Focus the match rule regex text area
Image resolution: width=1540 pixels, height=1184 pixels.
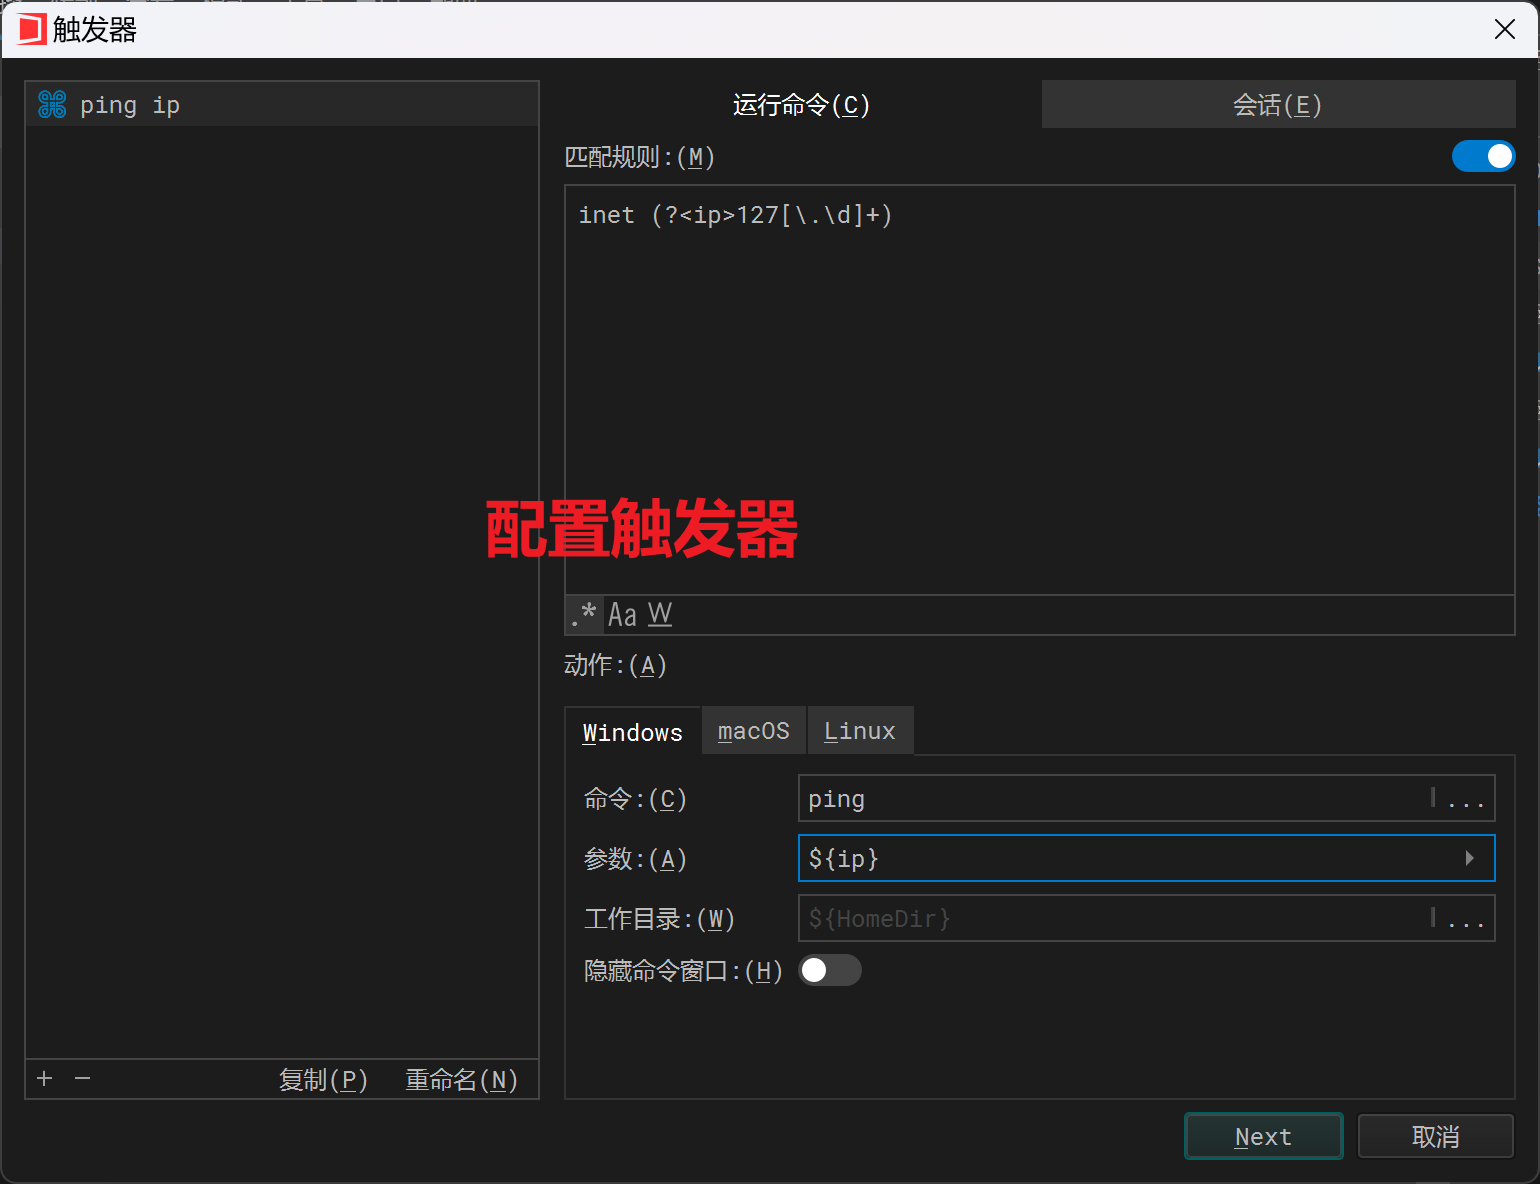coord(1040,390)
